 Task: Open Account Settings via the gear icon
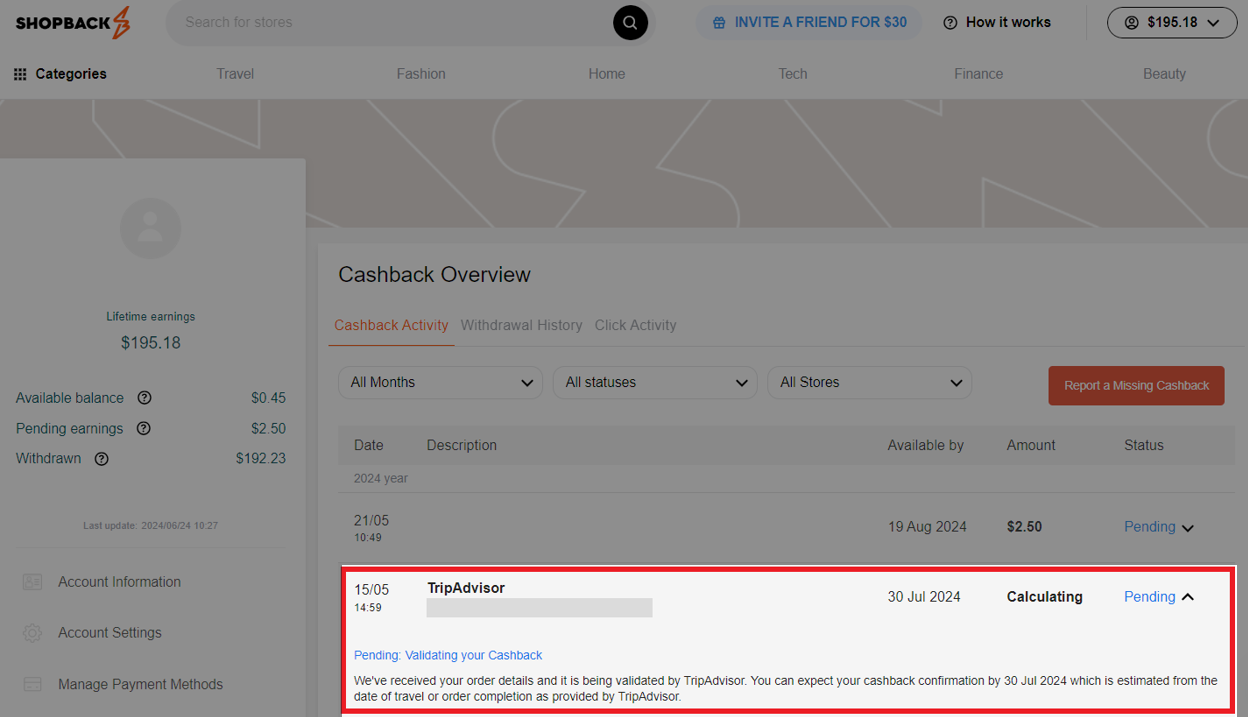[31, 633]
